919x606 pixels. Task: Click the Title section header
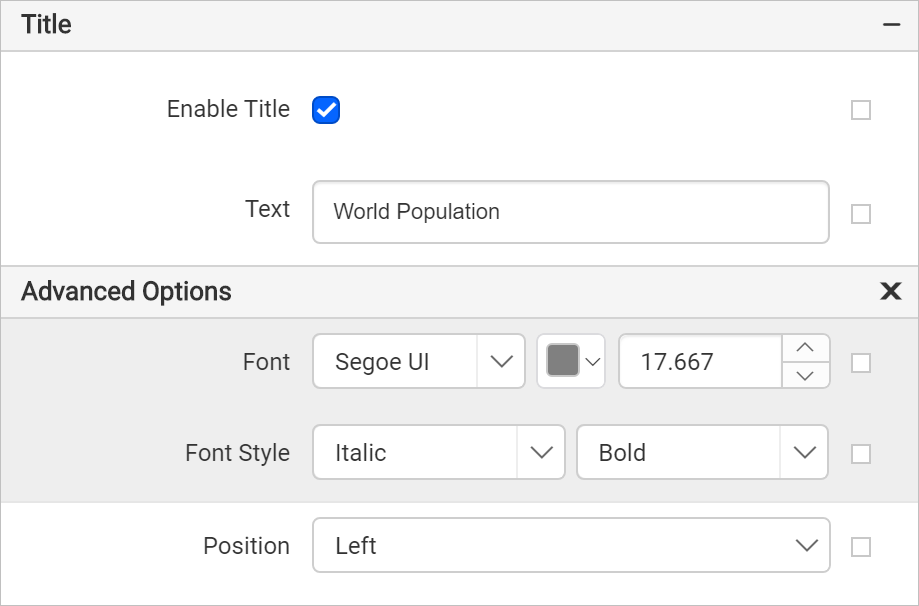click(x=47, y=25)
